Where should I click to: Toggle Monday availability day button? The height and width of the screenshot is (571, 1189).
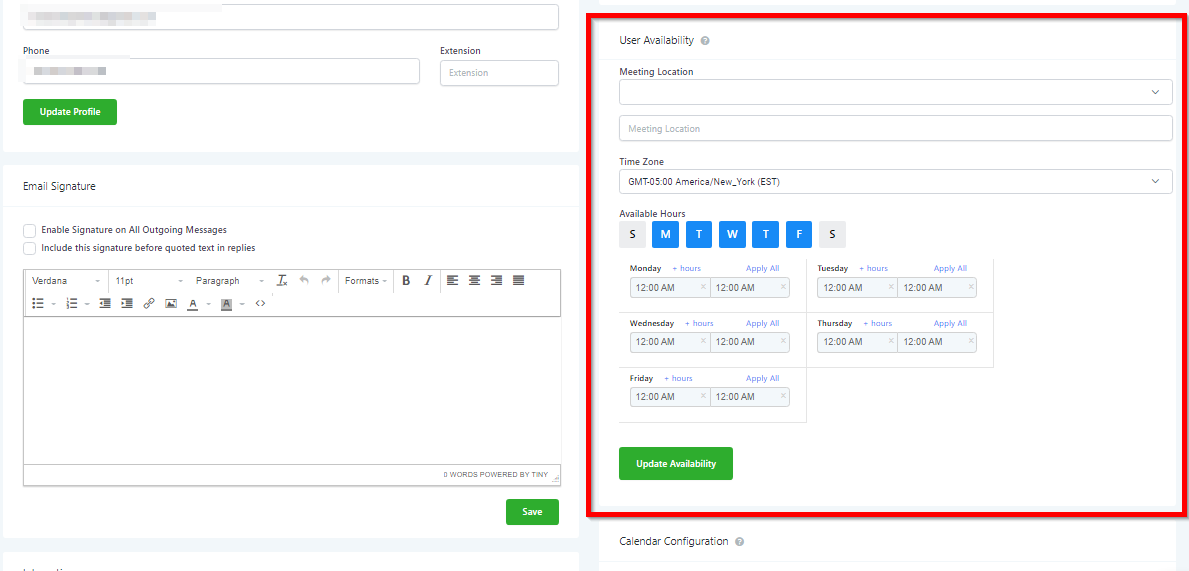click(x=665, y=234)
